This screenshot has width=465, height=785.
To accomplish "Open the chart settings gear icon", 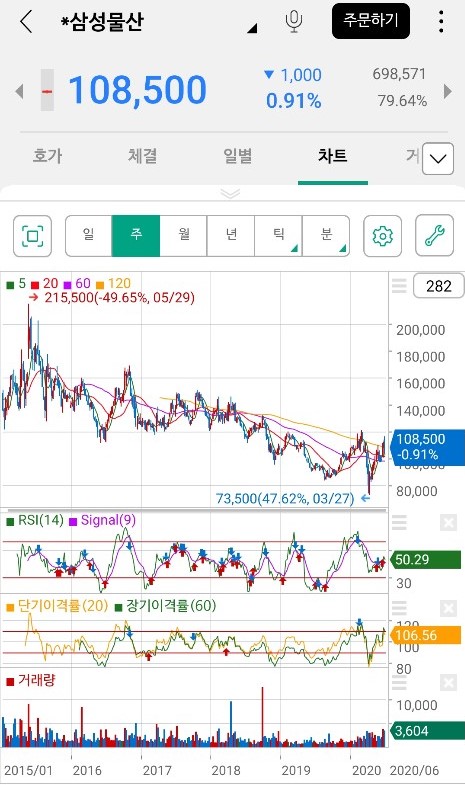I will pos(382,236).
